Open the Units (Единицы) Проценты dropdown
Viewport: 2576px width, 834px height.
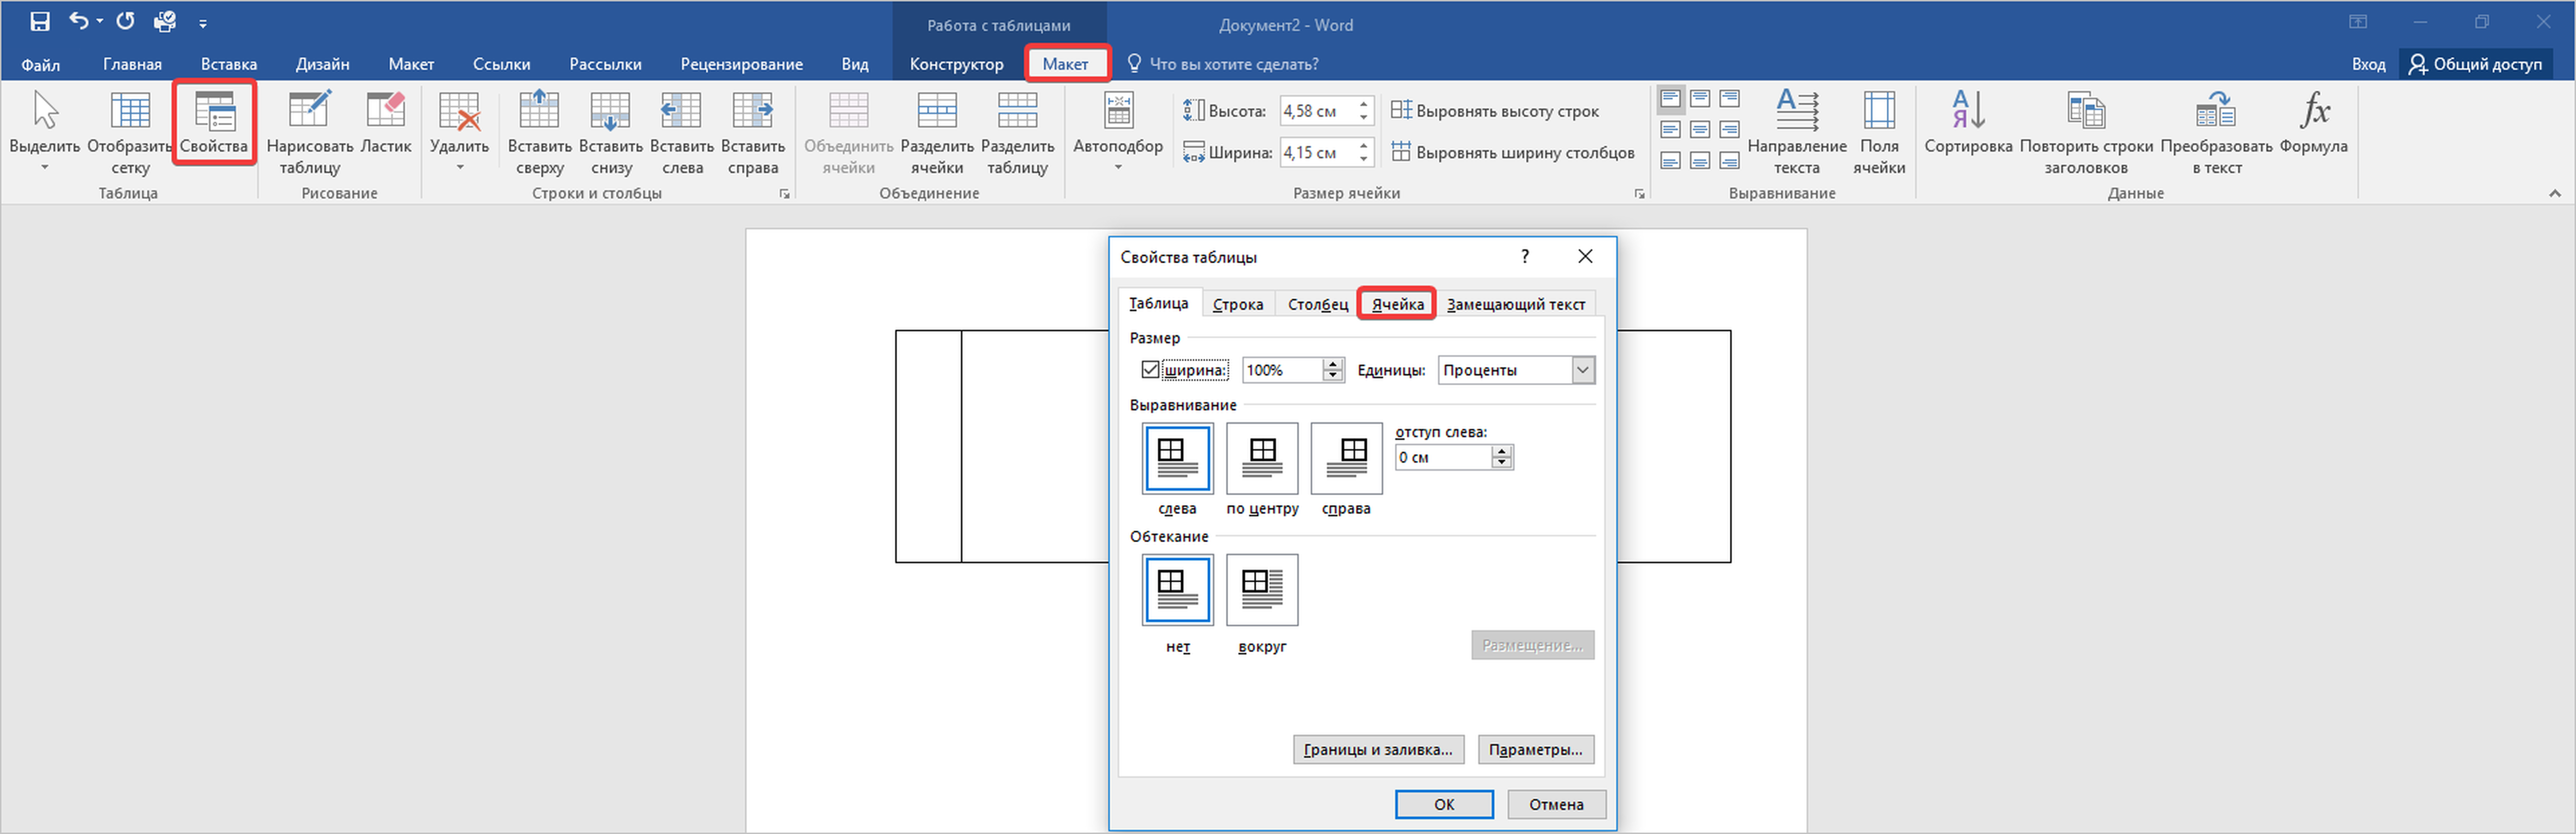tap(1582, 370)
